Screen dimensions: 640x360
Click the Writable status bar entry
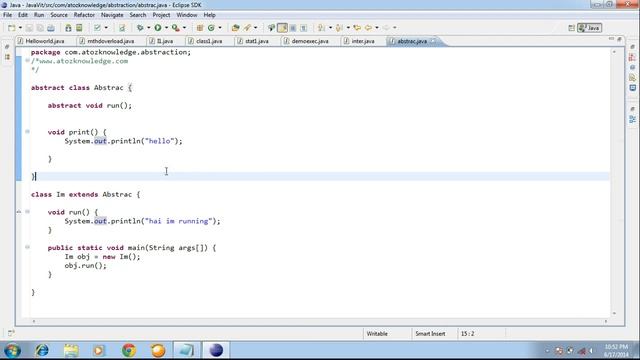[377, 333]
